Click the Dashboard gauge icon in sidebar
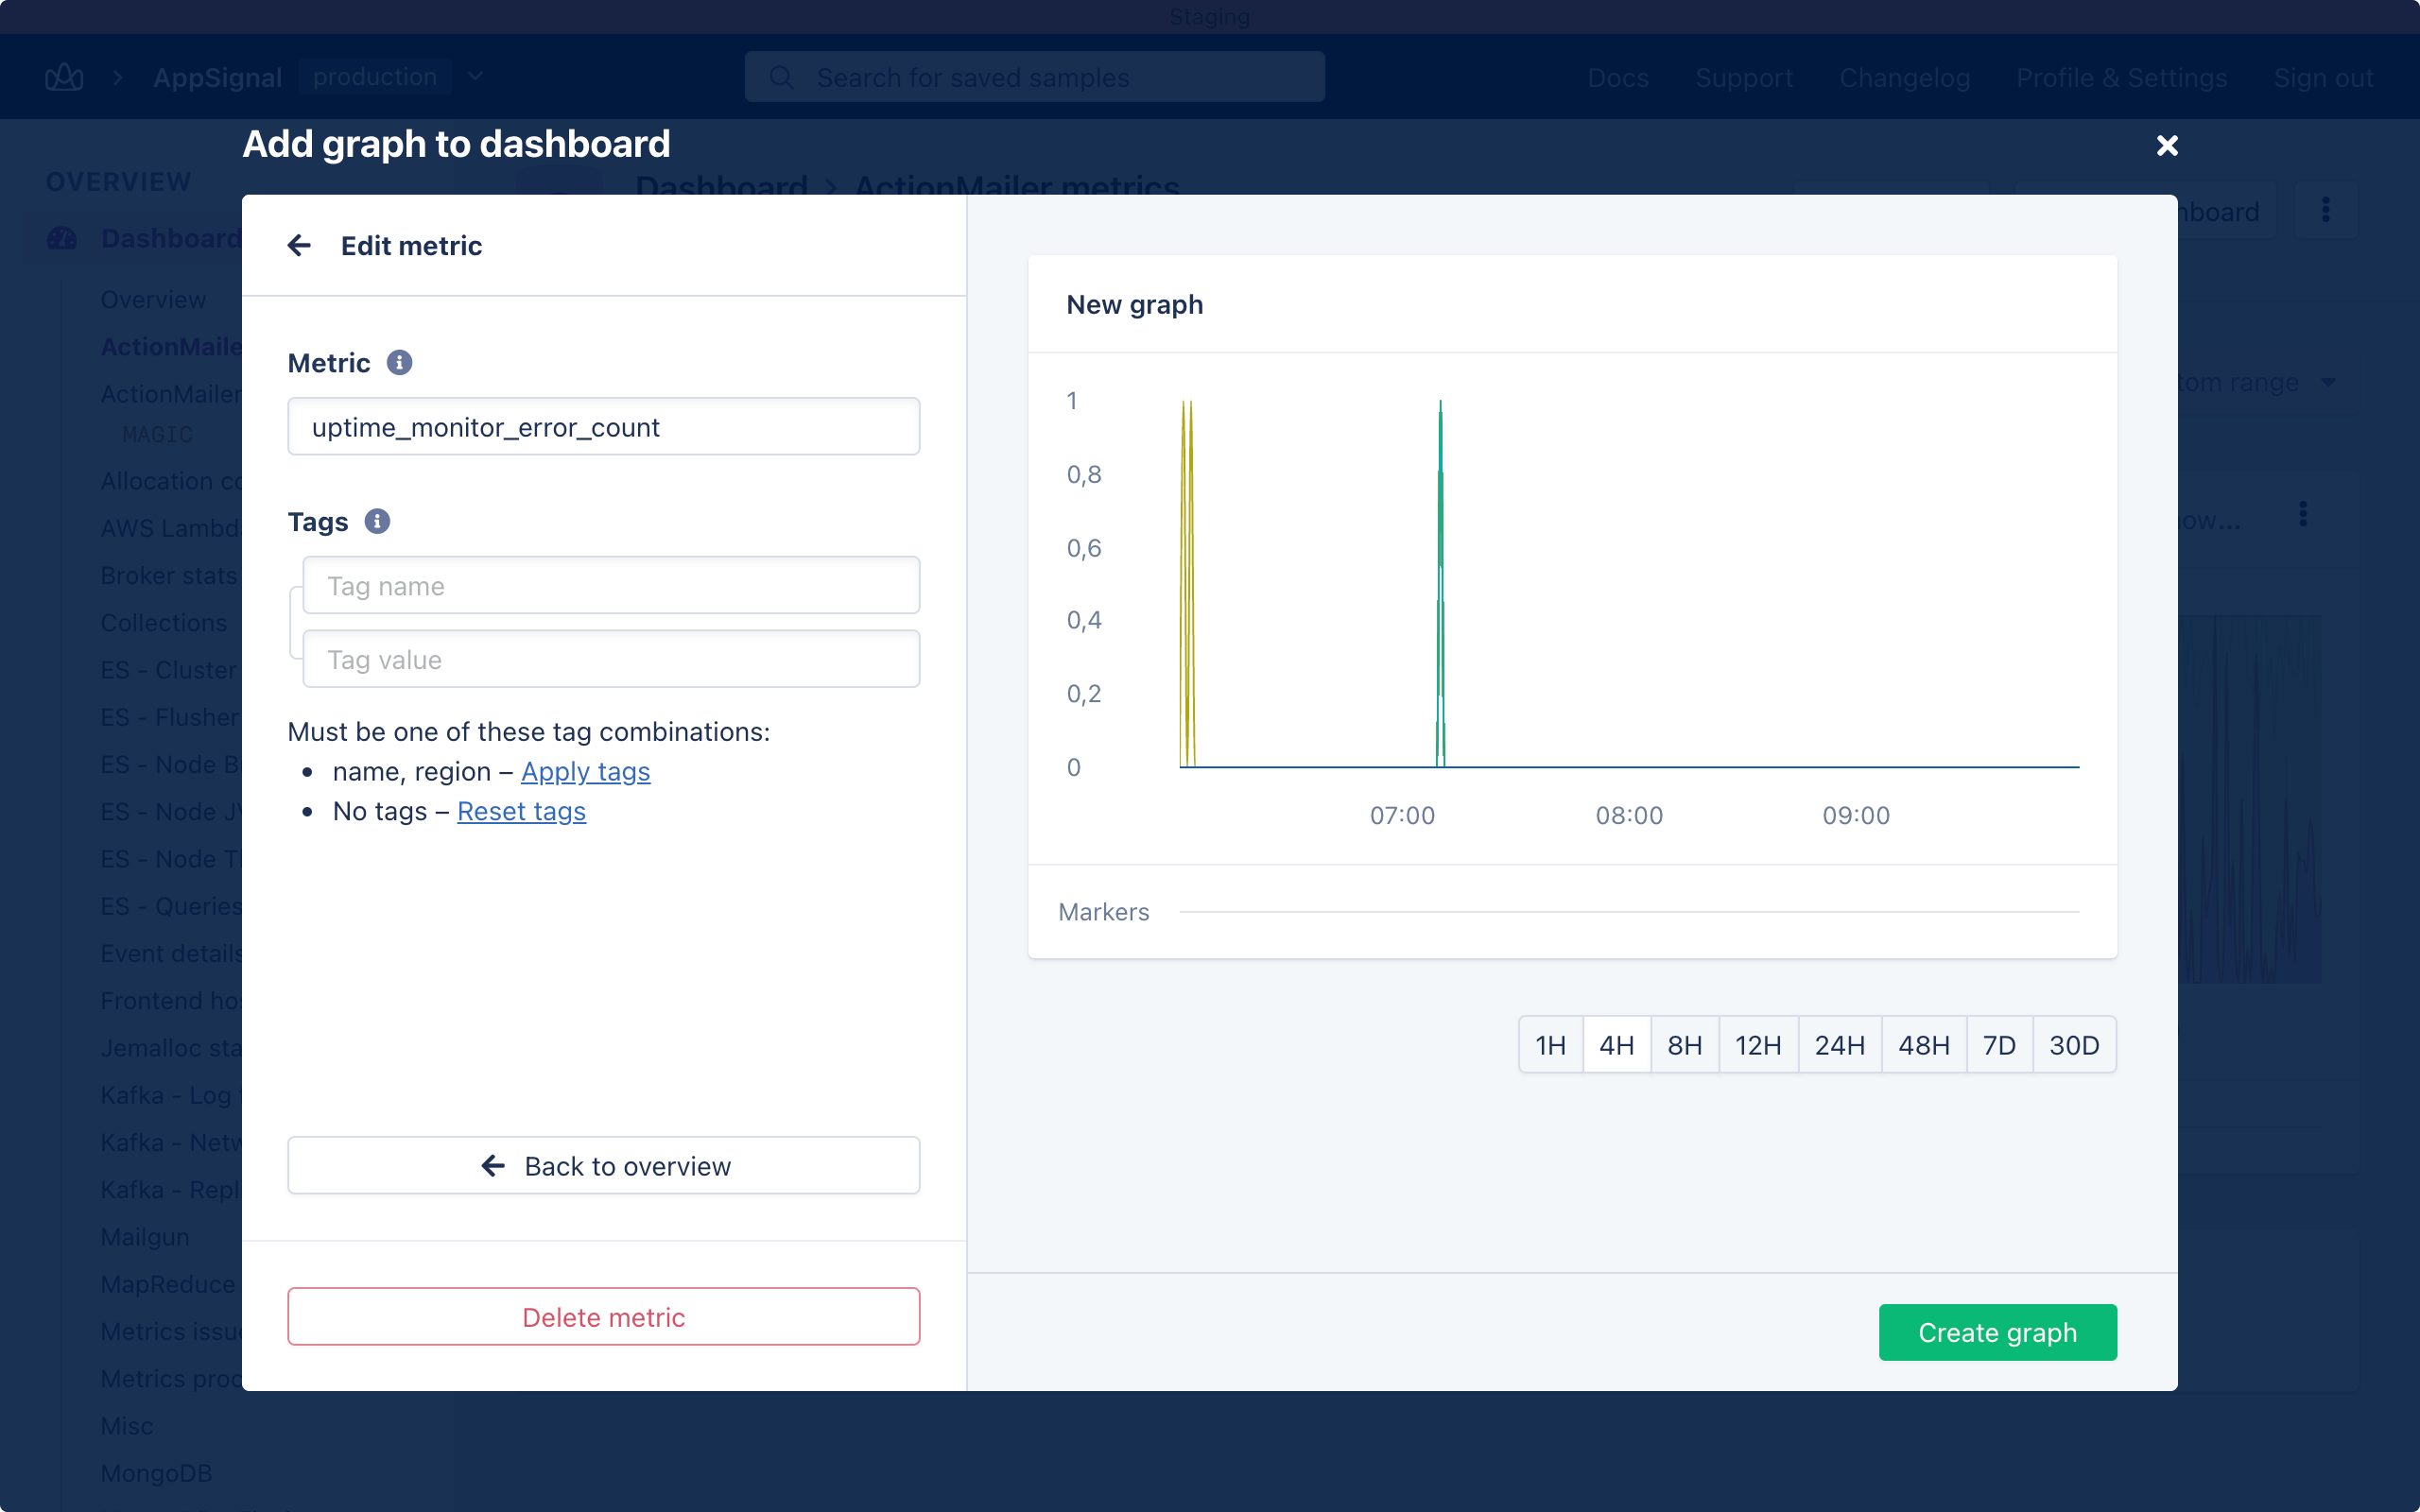 point(62,238)
